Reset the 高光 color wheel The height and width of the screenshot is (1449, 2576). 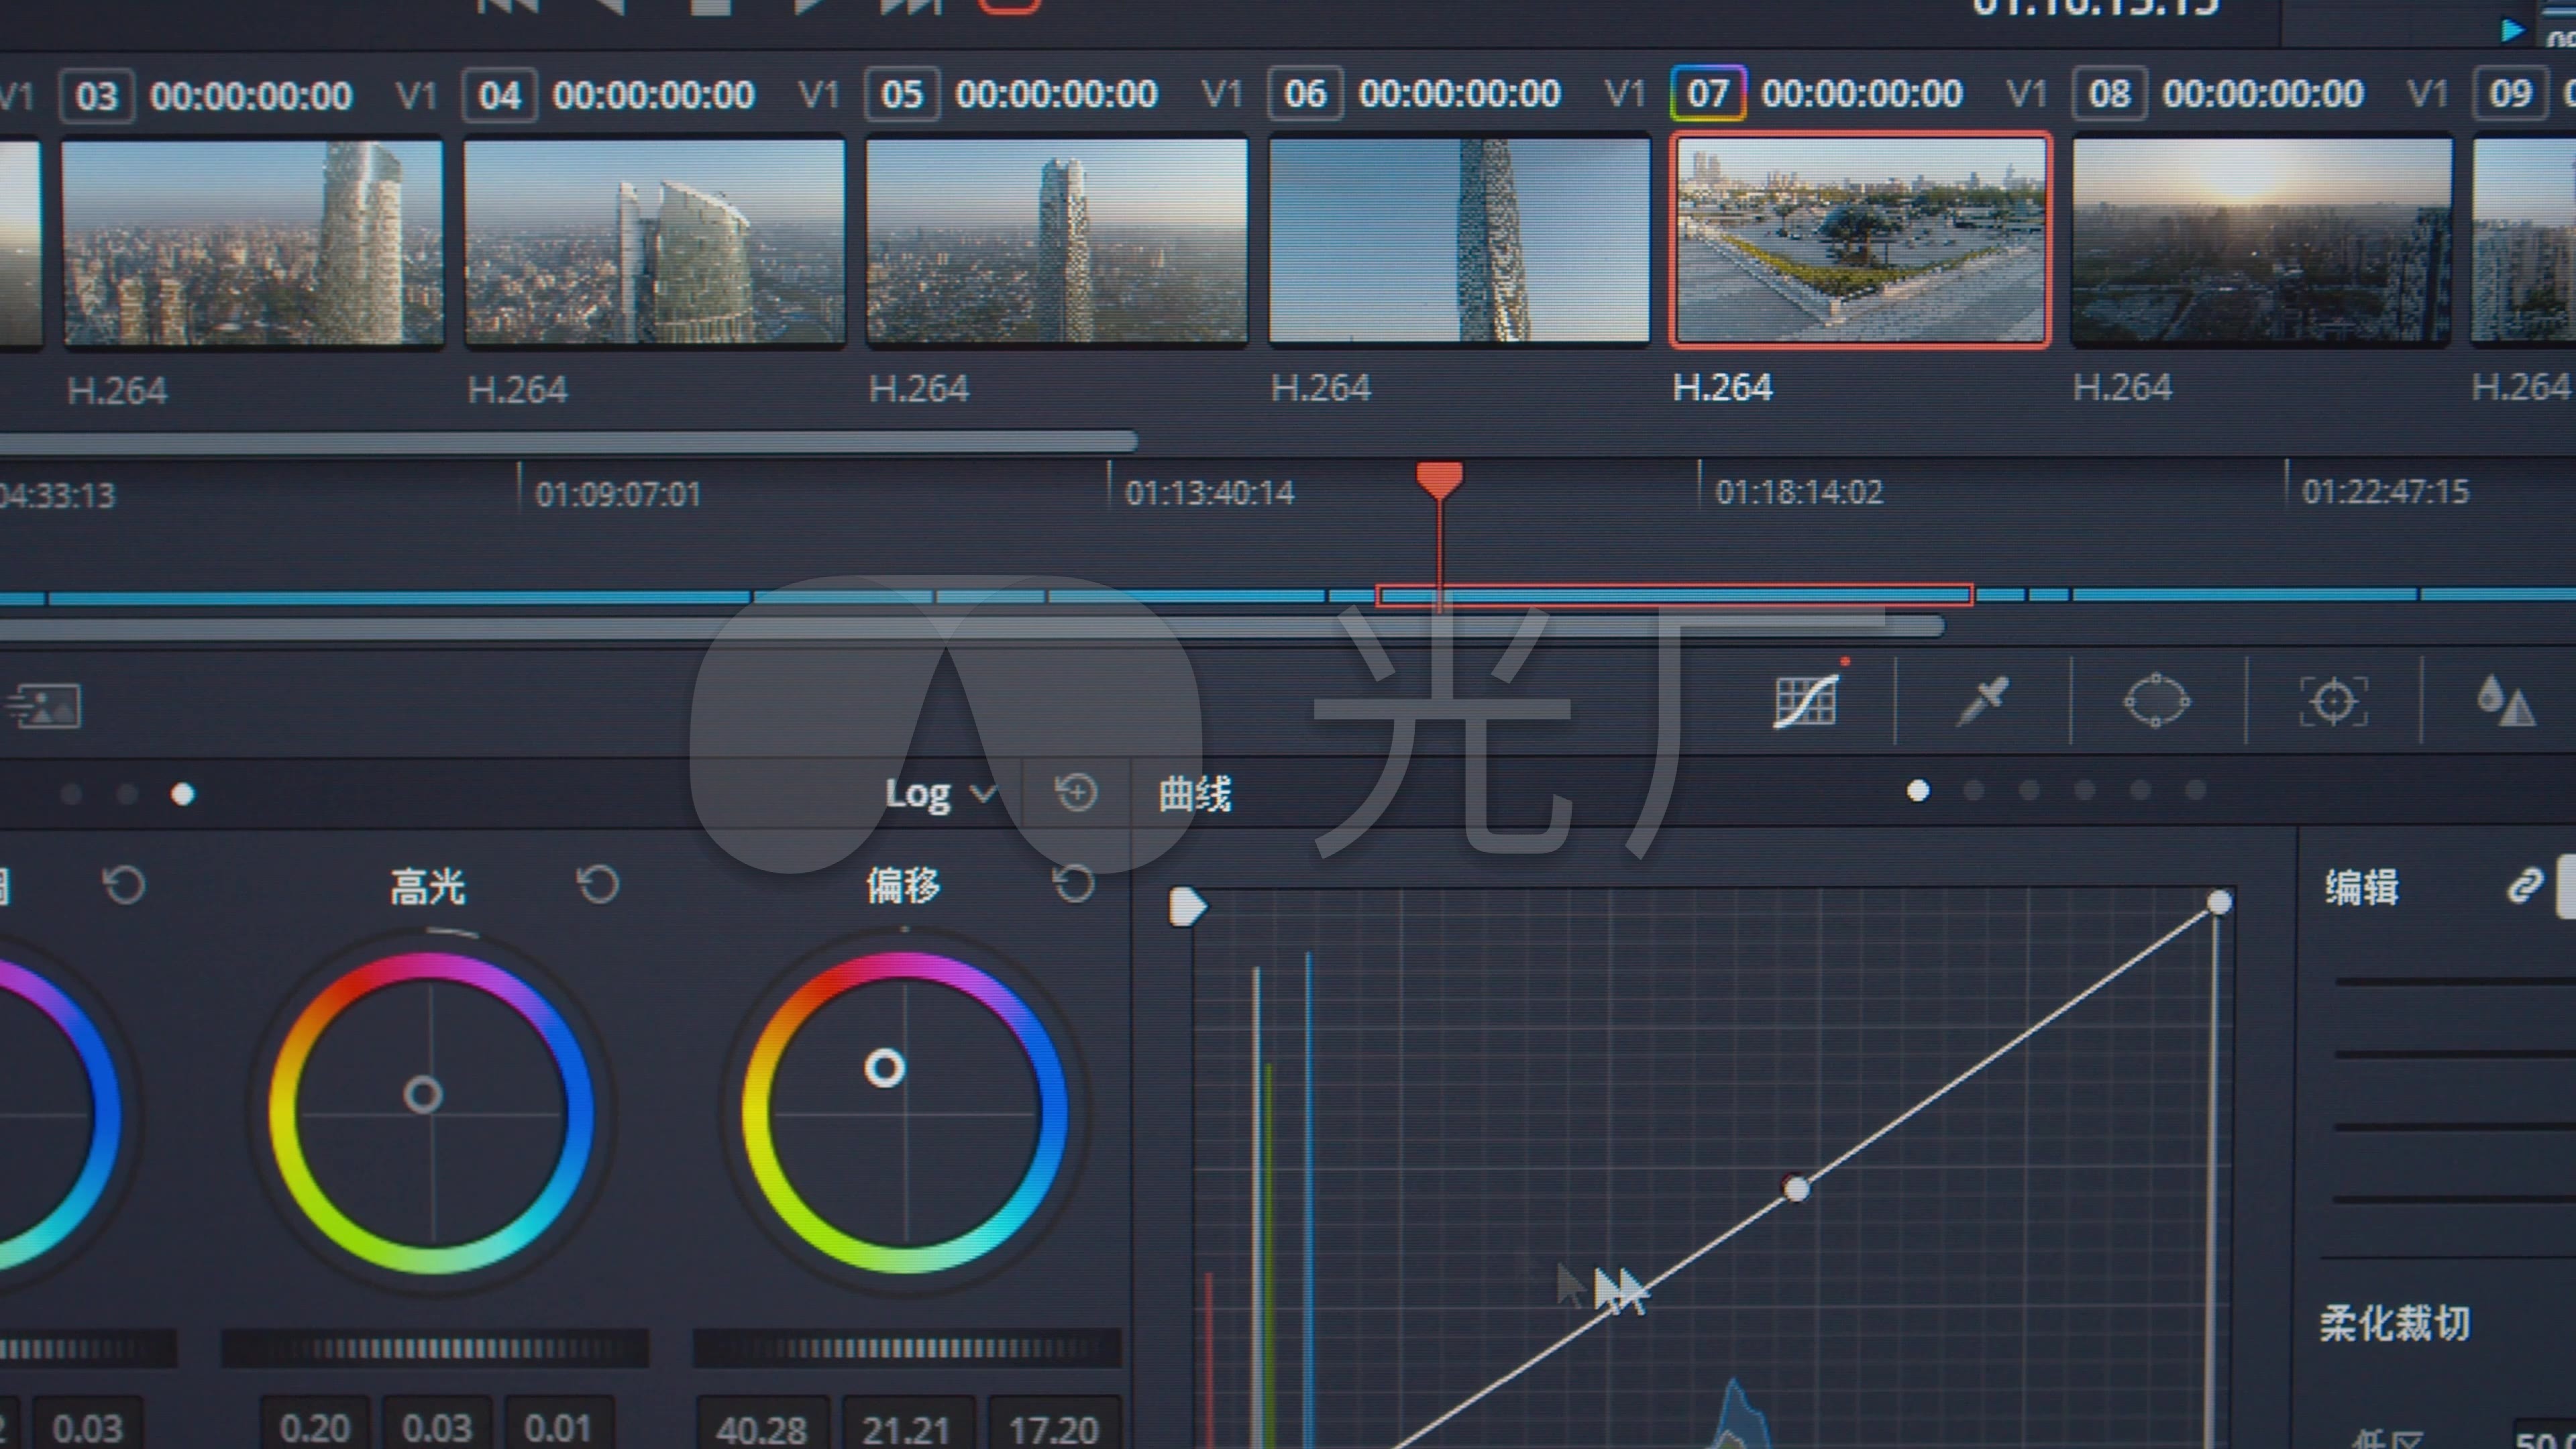tap(598, 884)
